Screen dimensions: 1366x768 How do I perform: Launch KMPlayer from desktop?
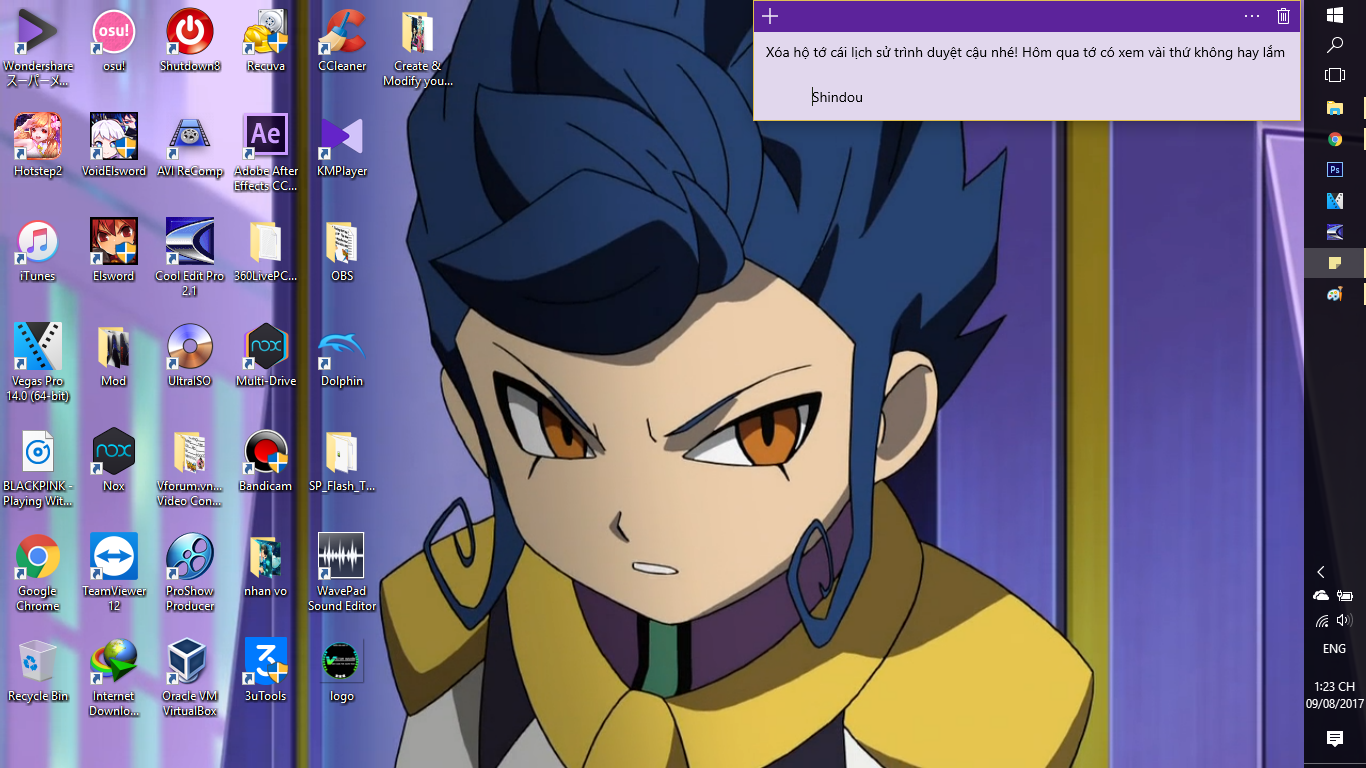click(342, 146)
